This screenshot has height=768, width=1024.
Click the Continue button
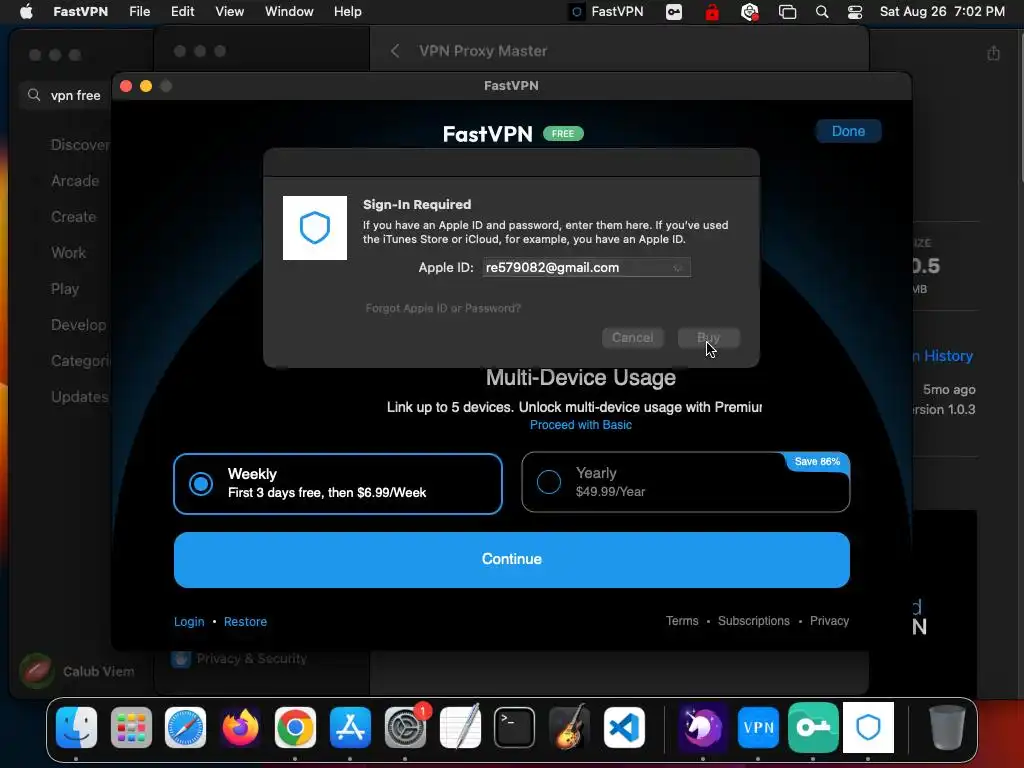click(511, 560)
